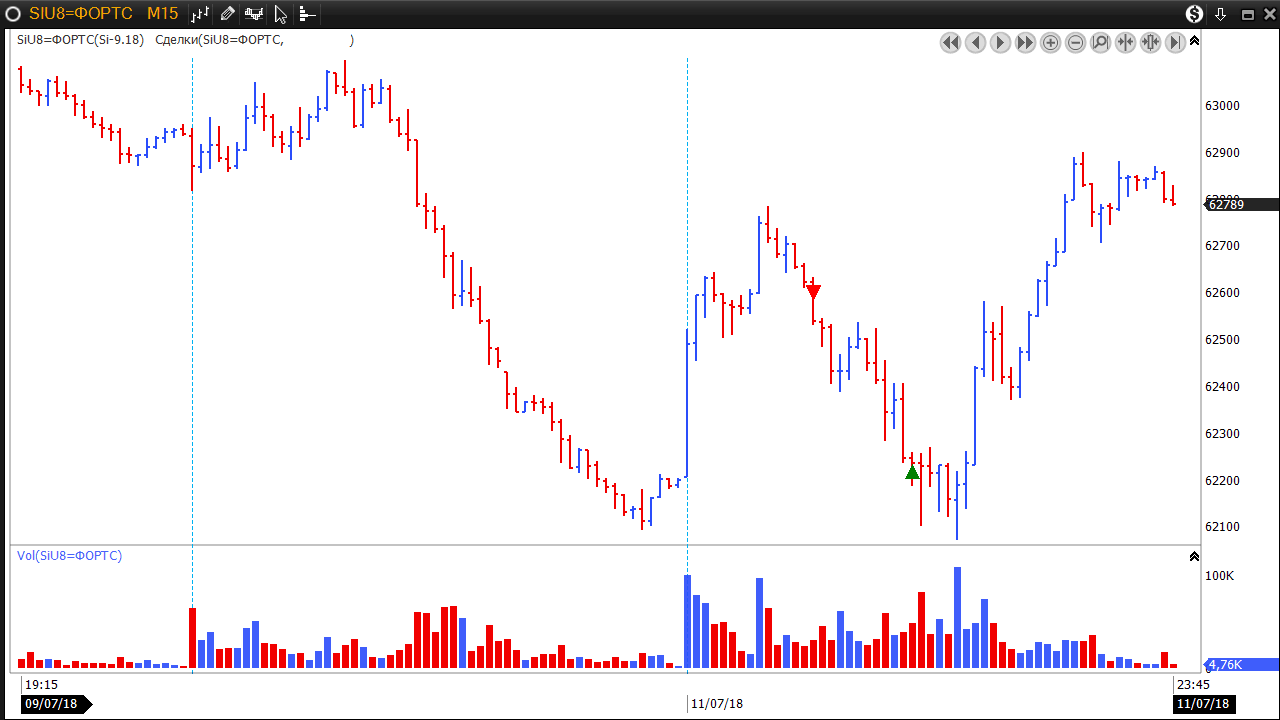The height and width of the screenshot is (720, 1280).
Task: Collapse the volume pane double chevron
Action: point(1194,556)
